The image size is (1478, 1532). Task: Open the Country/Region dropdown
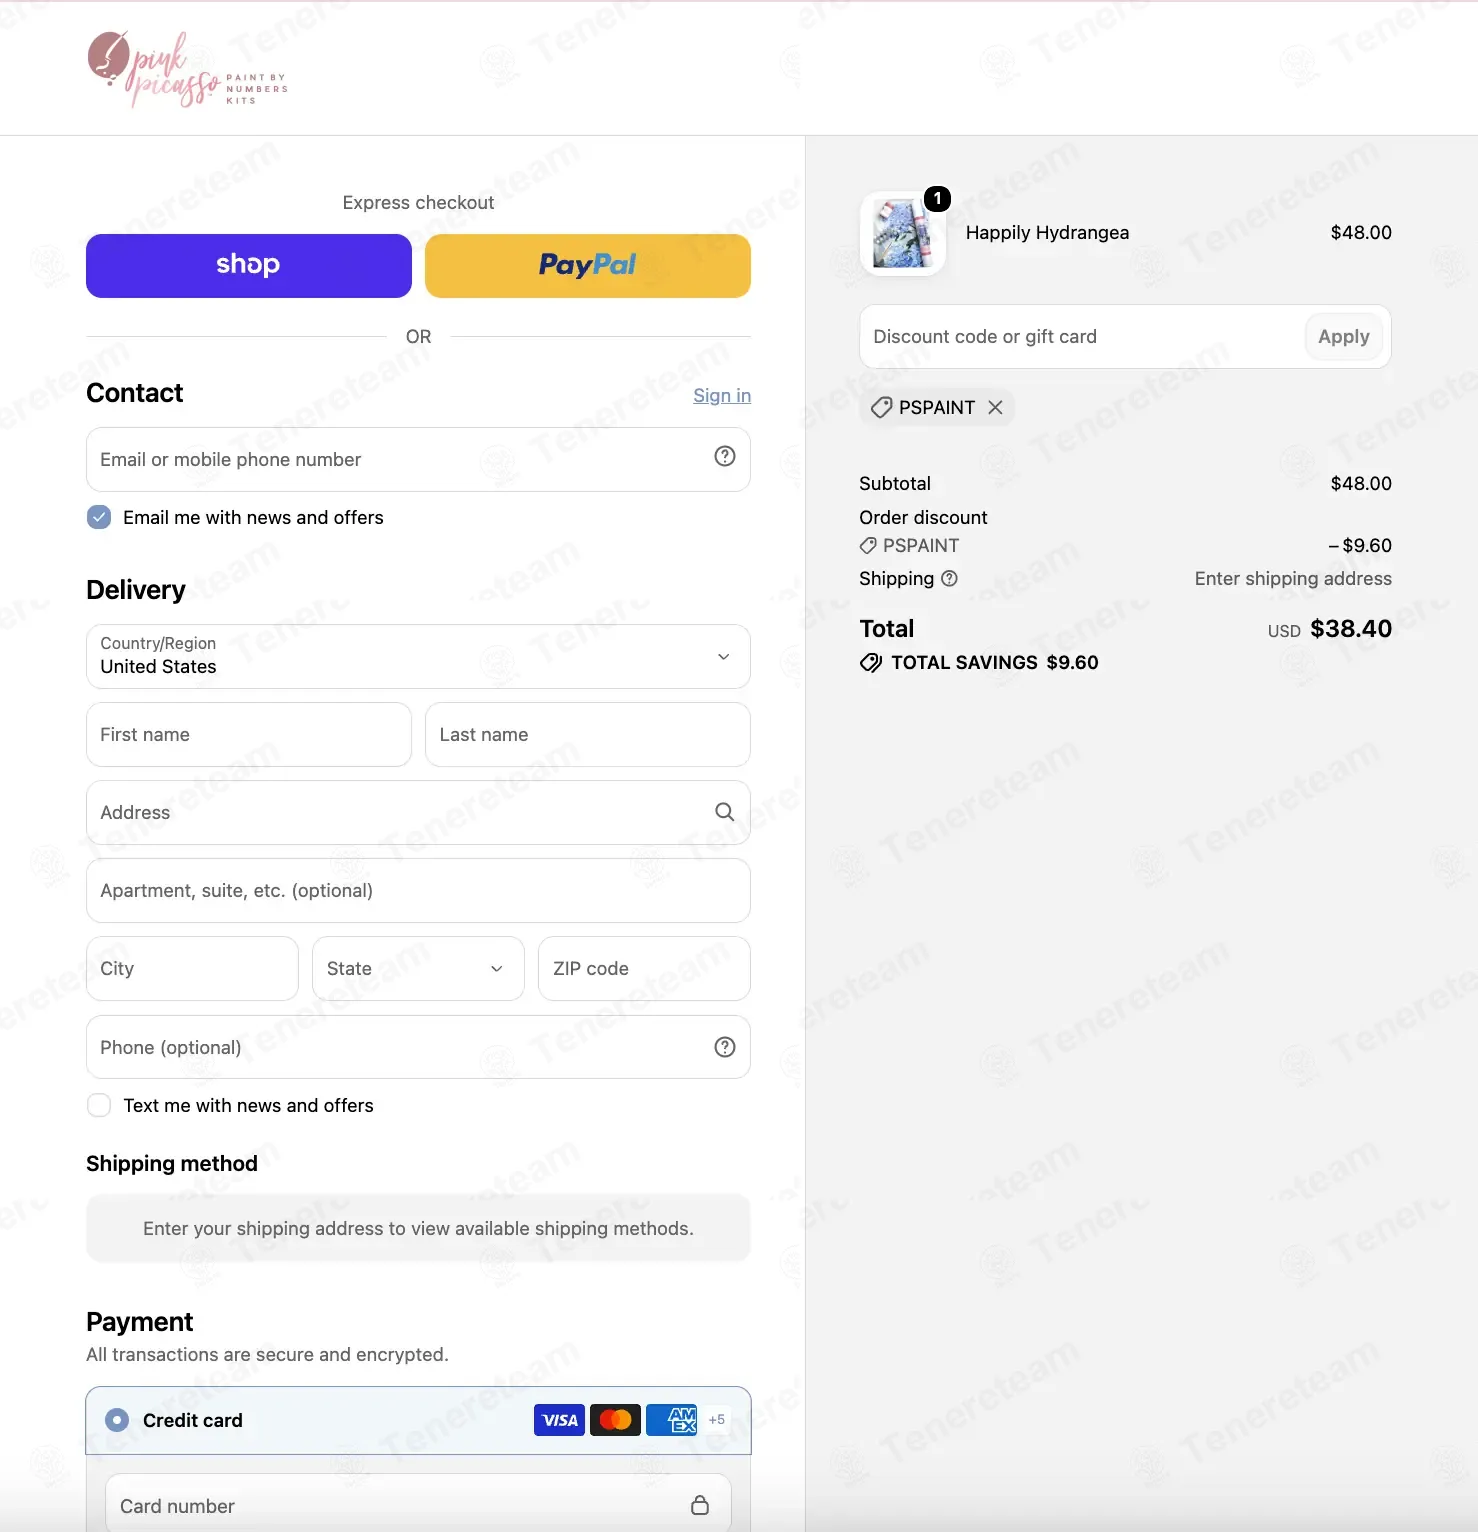(x=418, y=656)
